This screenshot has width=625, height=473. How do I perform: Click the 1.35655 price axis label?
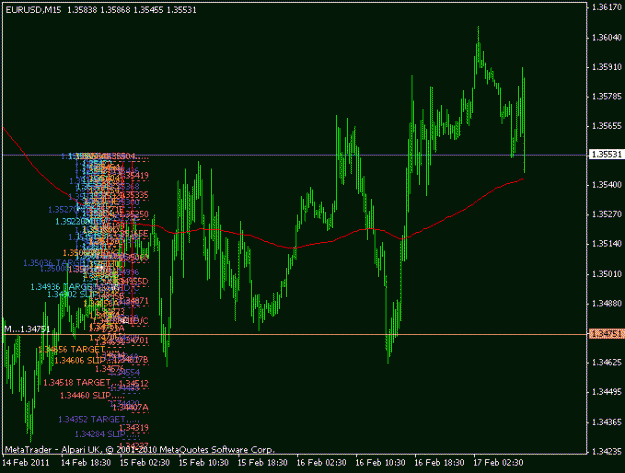tap(607, 126)
